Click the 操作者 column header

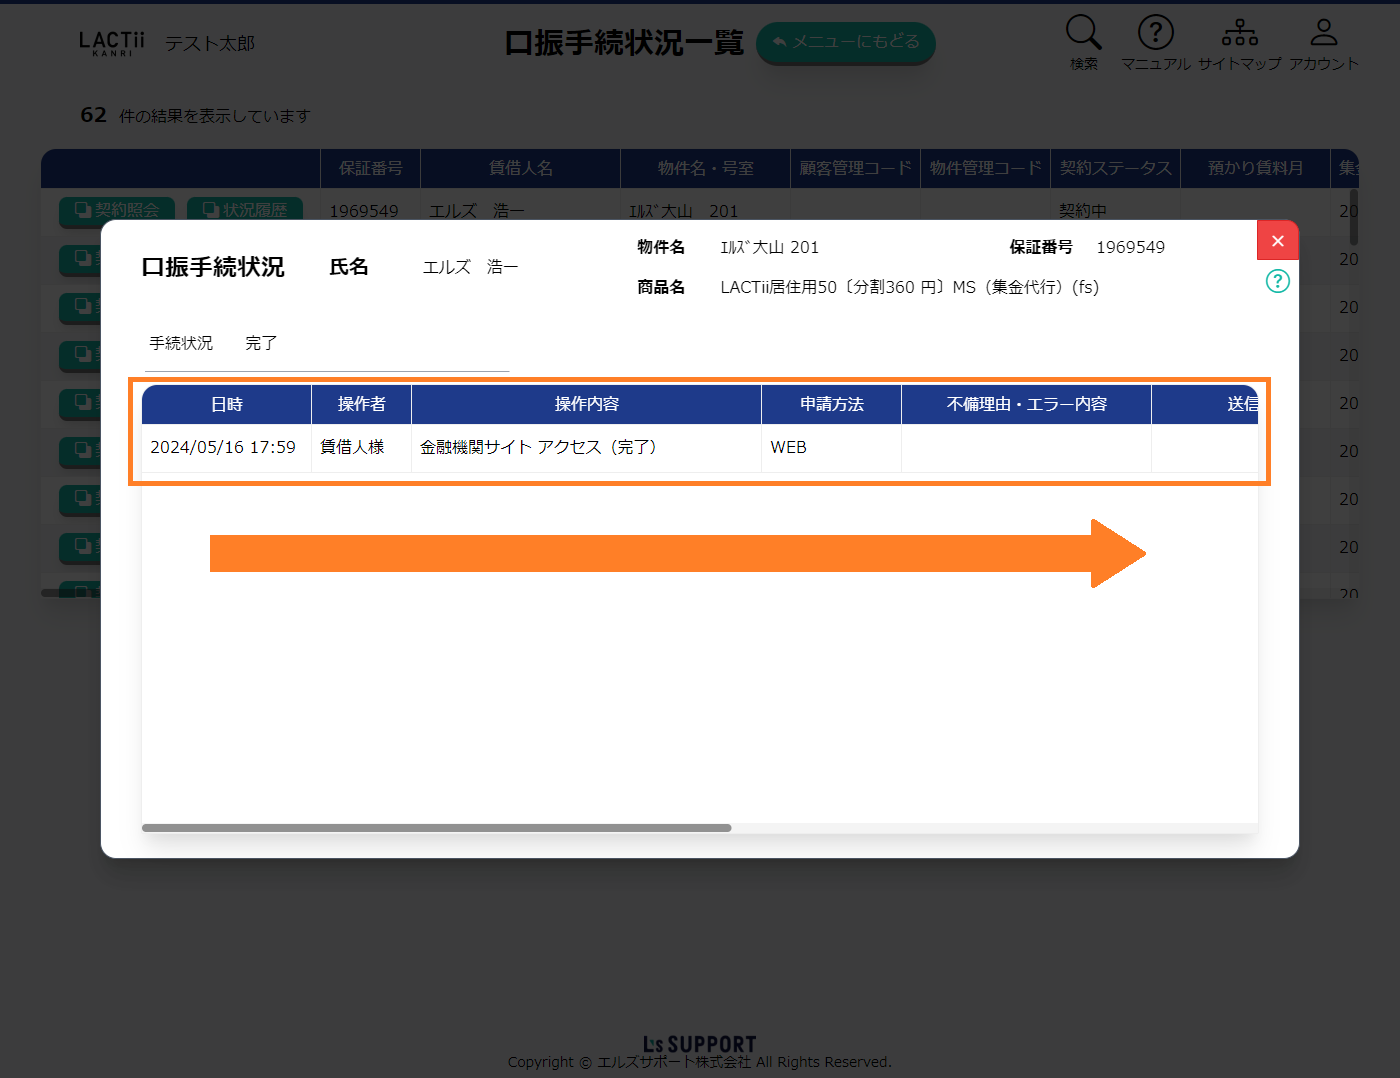pyautogui.click(x=361, y=404)
